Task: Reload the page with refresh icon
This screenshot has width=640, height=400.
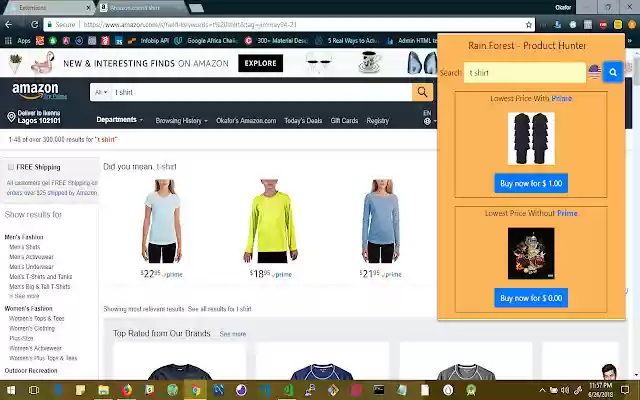Action: point(34,24)
